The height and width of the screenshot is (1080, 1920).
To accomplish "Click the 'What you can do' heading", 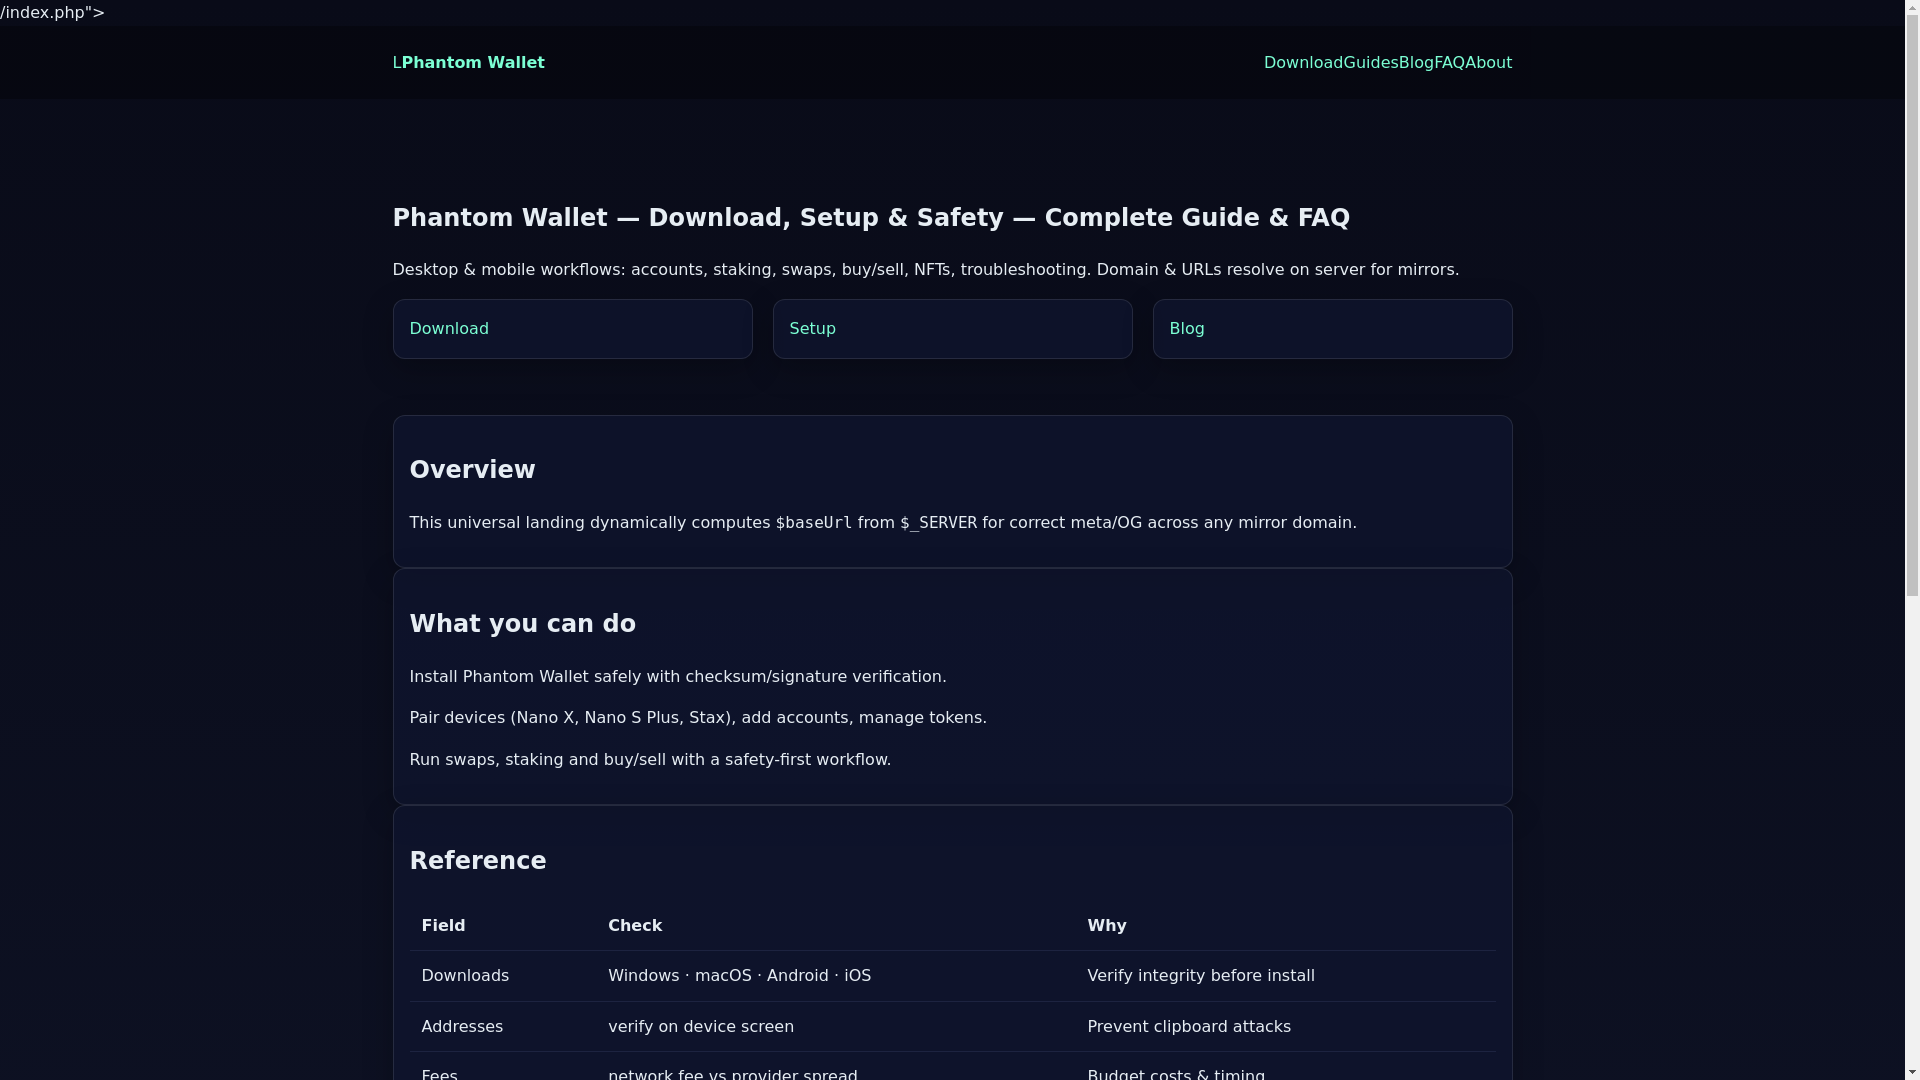I will click(523, 624).
